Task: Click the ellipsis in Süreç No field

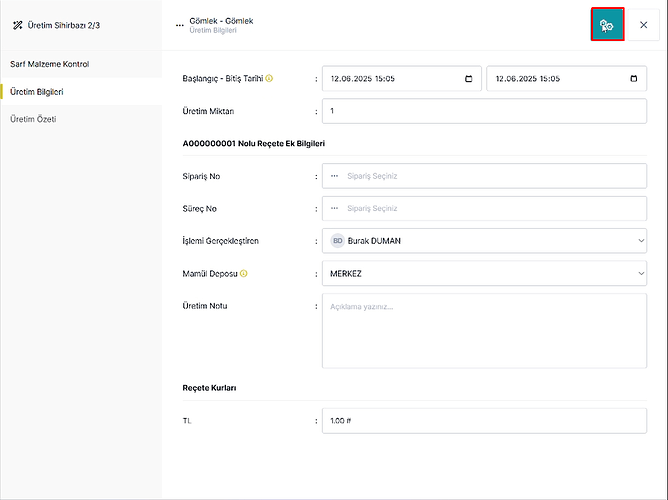Action: coord(334,208)
